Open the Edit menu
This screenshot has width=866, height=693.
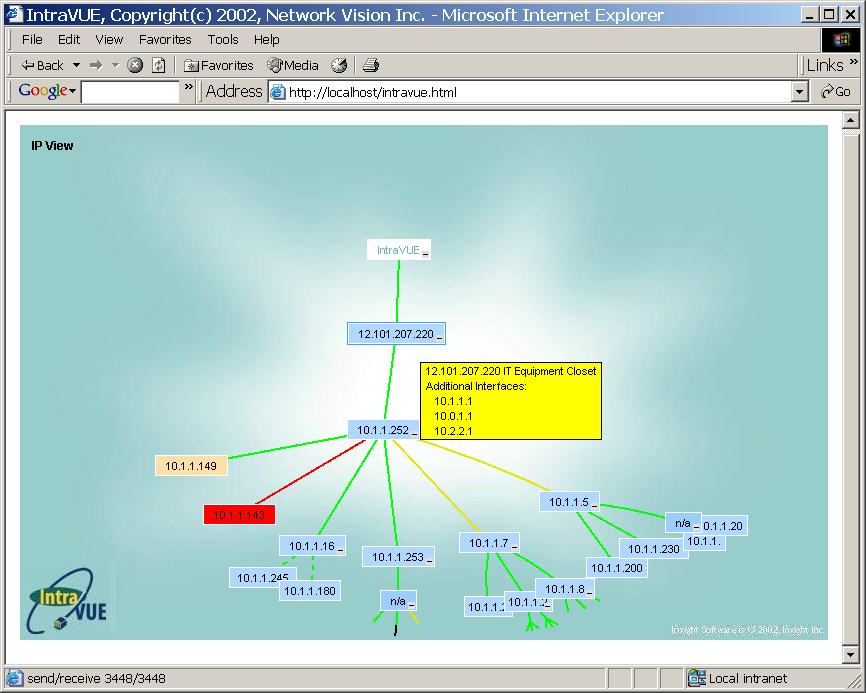tap(69, 40)
